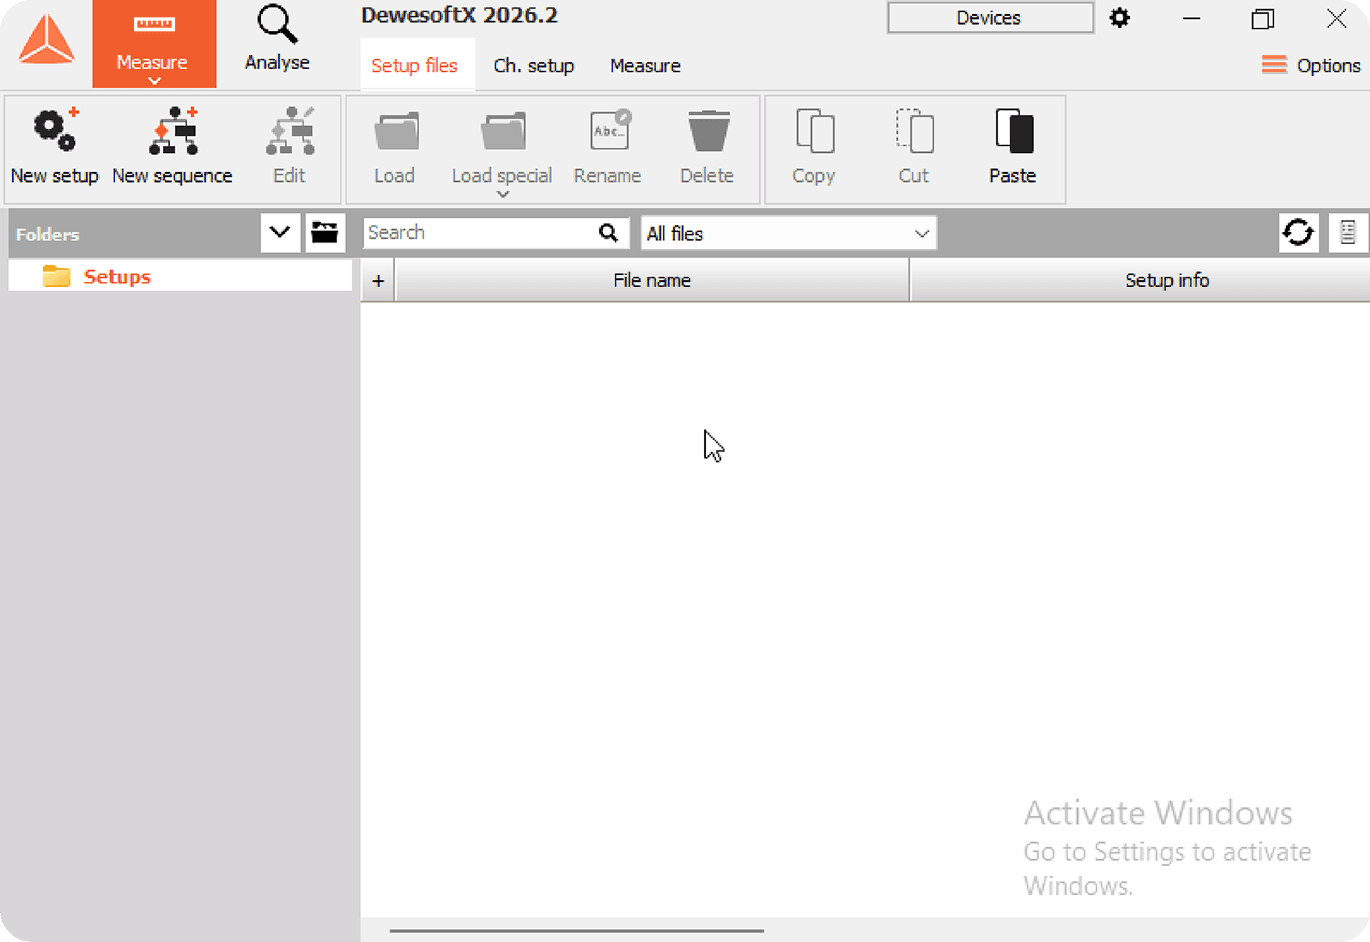Switch to Measure mode
Viewport: 1370px width, 942px height.
(154, 43)
